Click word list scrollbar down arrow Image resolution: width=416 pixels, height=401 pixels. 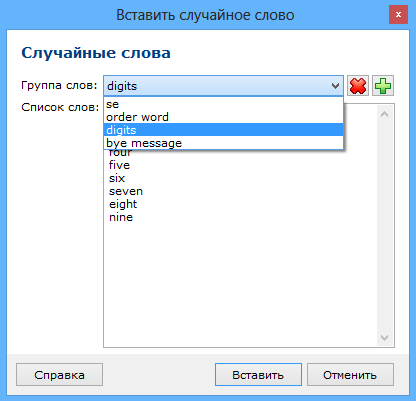[385, 338]
